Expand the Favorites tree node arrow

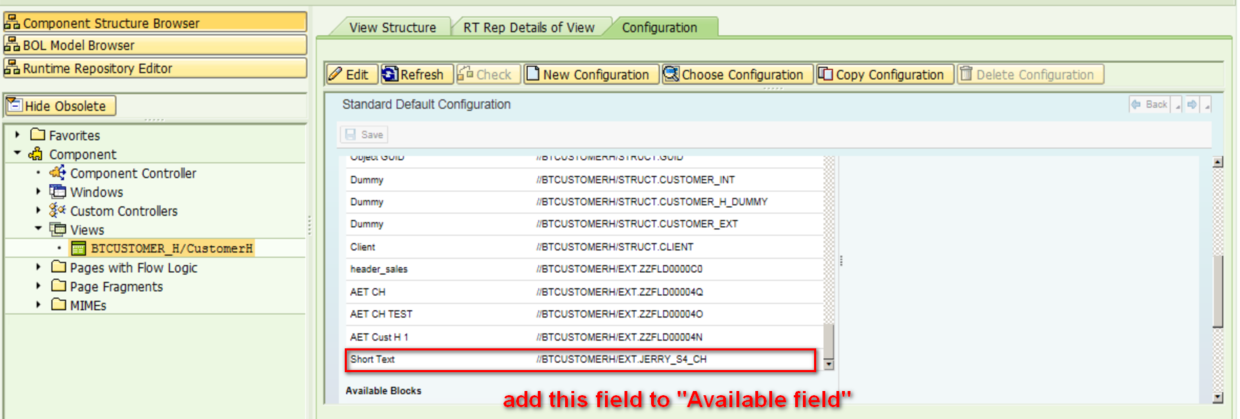[18, 135]
